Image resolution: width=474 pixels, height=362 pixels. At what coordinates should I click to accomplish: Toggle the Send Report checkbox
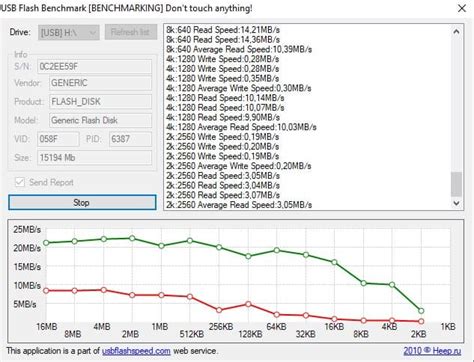20,182
